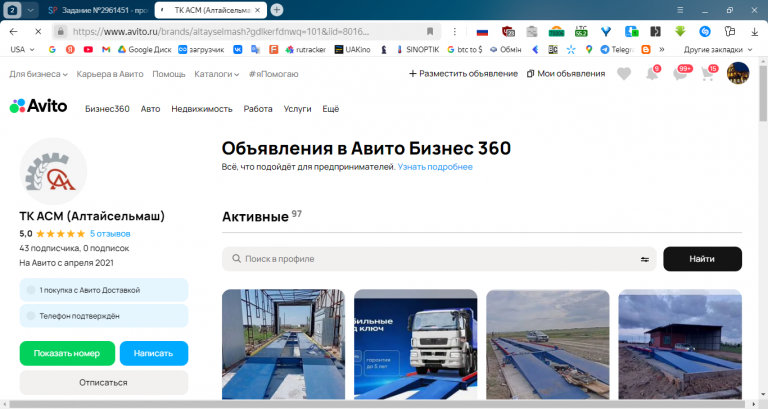This screenshot has width=768, height=409.
Task: Open the Помощь link
Action: (x=168, y=74)
